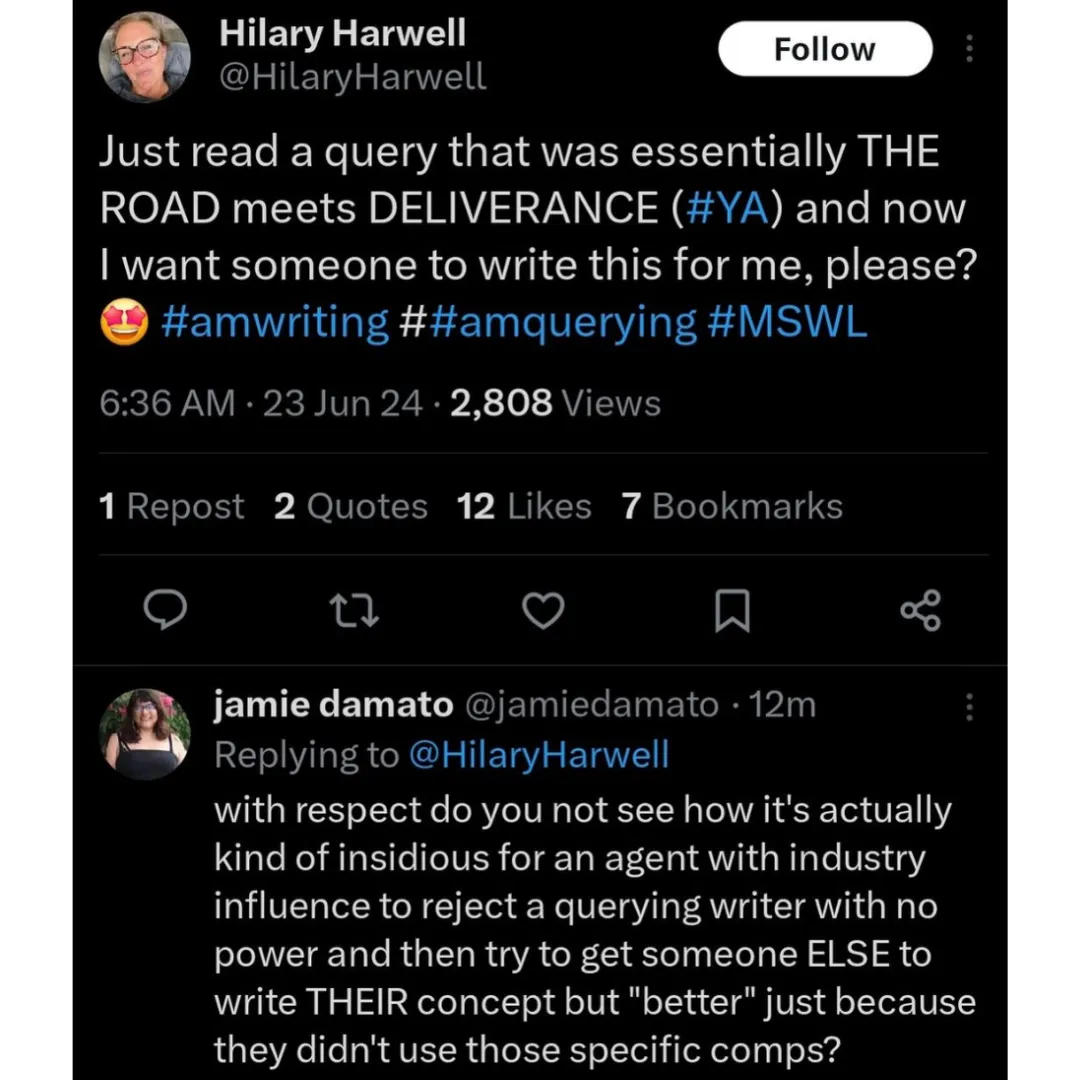The width and height of the screenshot is (1080, 1080).
Task: Follow Hilary Harwell
Action: click(825, 49)
